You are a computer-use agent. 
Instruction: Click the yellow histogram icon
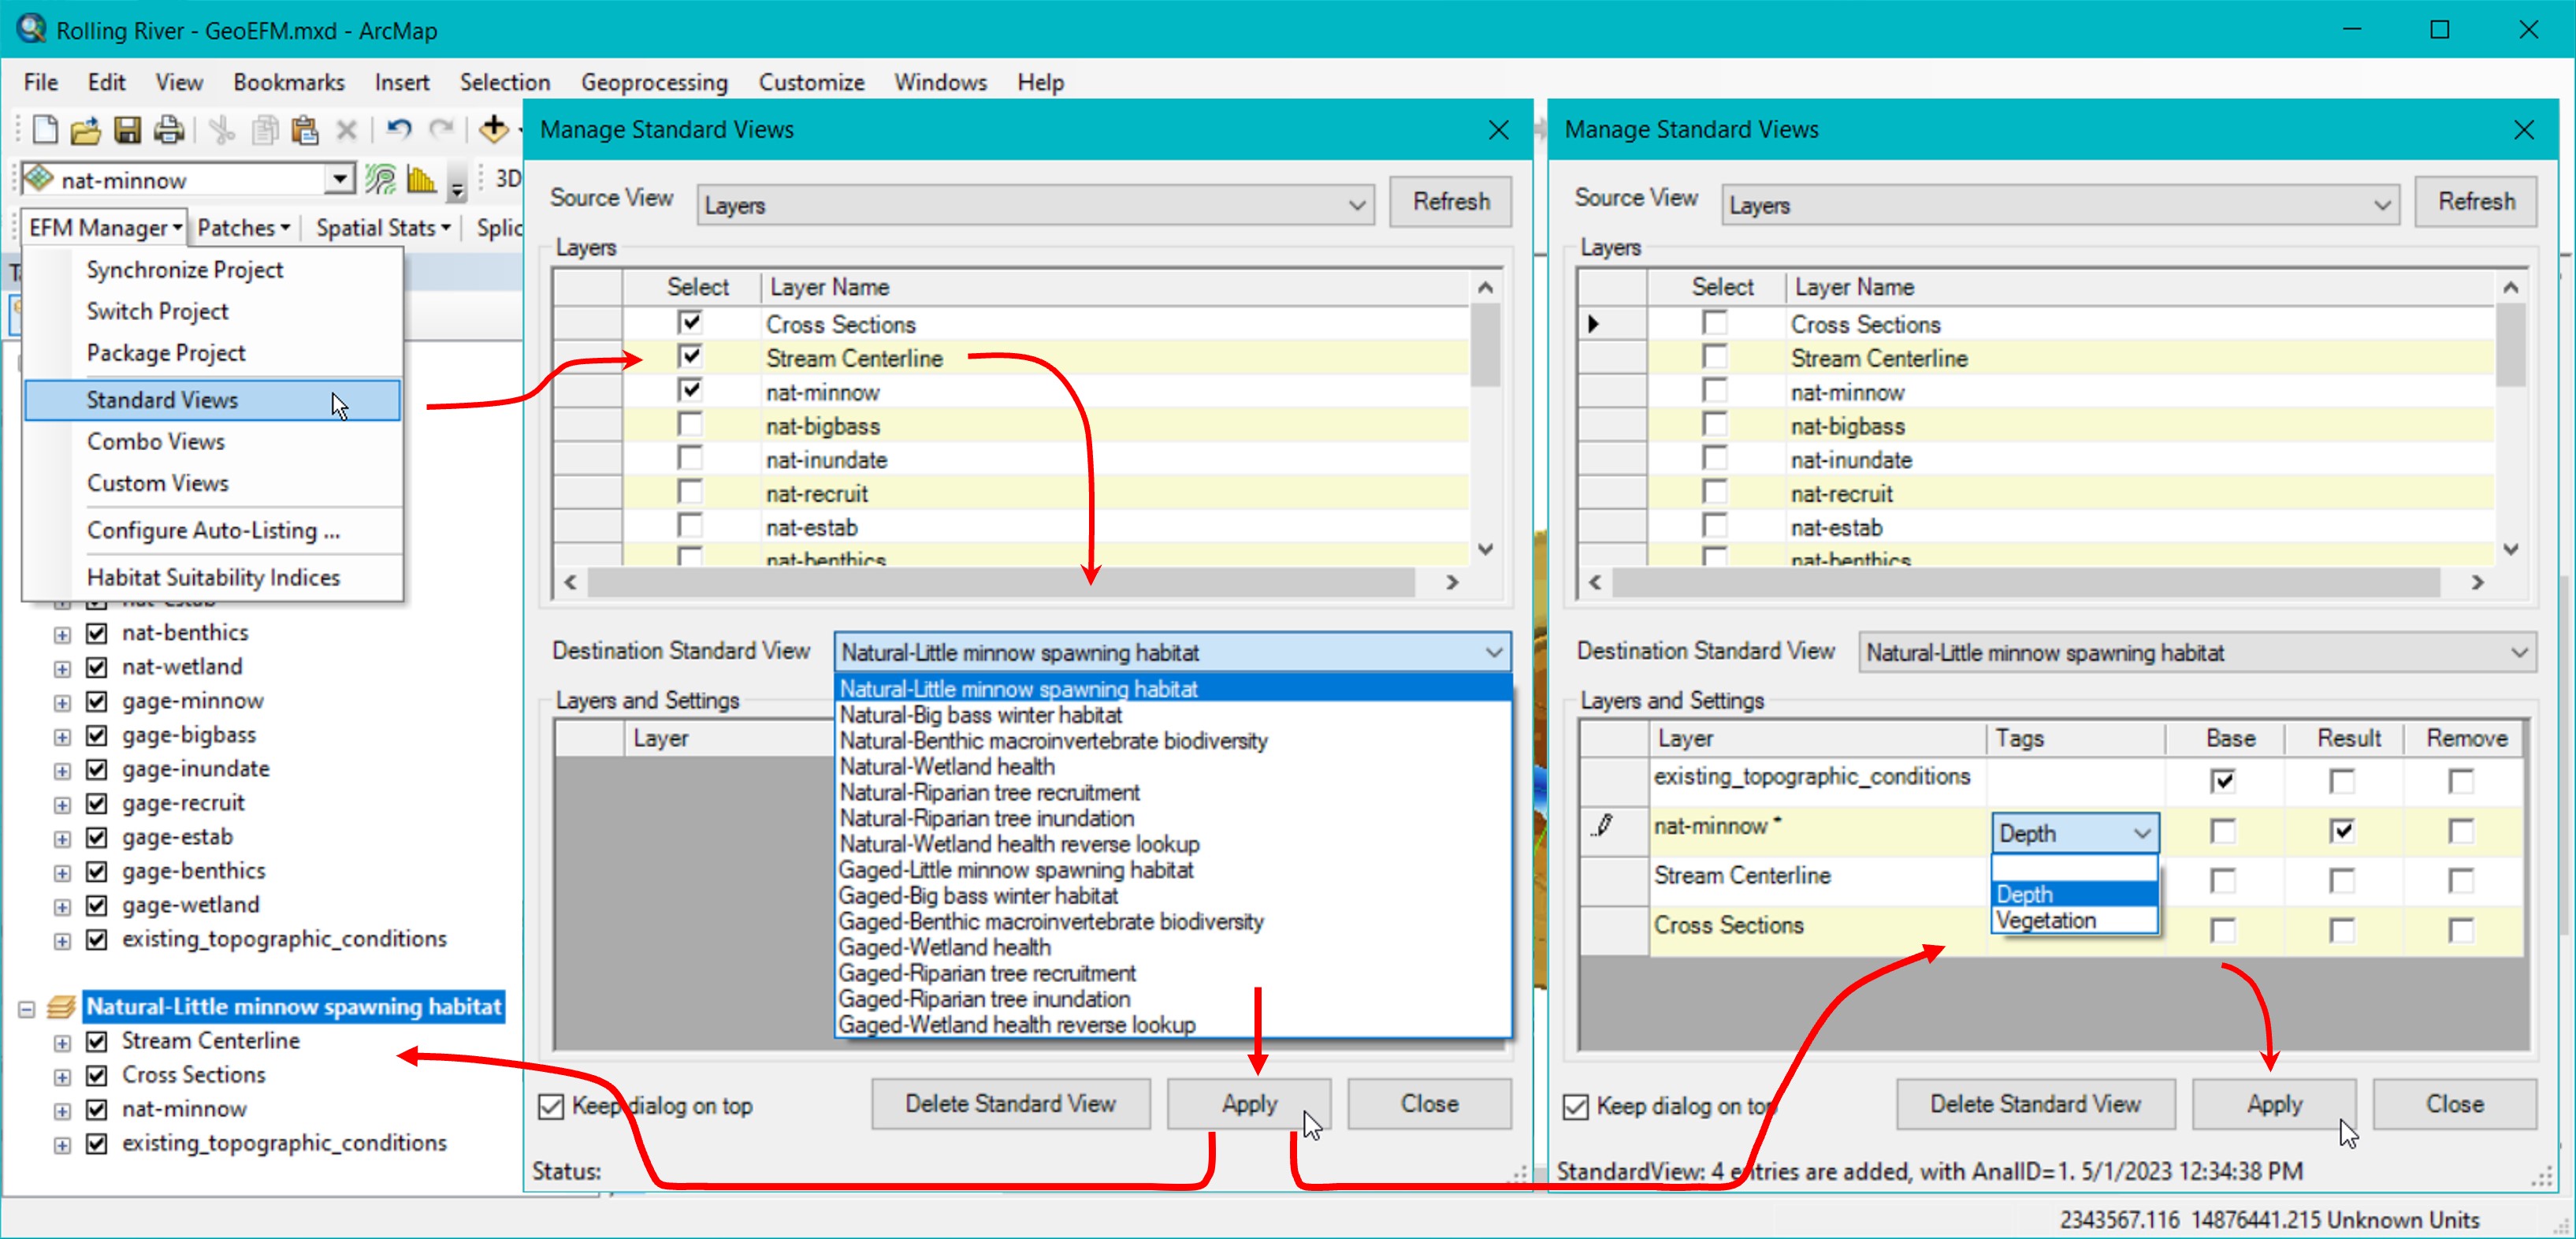(x=421, y=180)
